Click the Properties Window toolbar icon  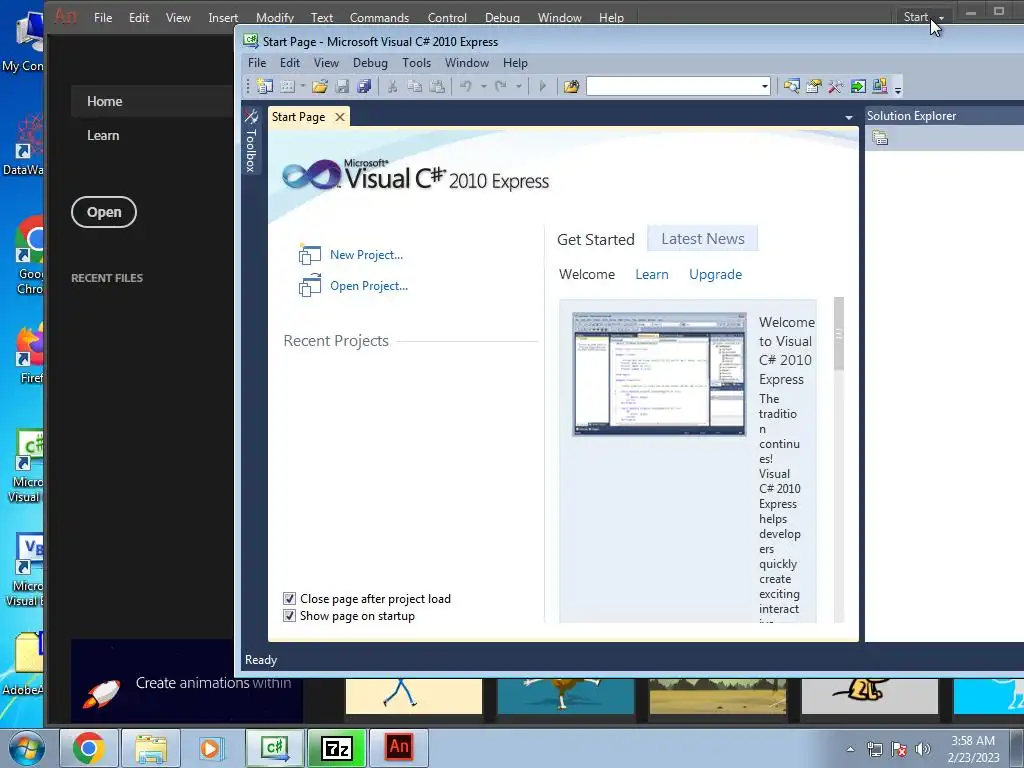point(814,86)
